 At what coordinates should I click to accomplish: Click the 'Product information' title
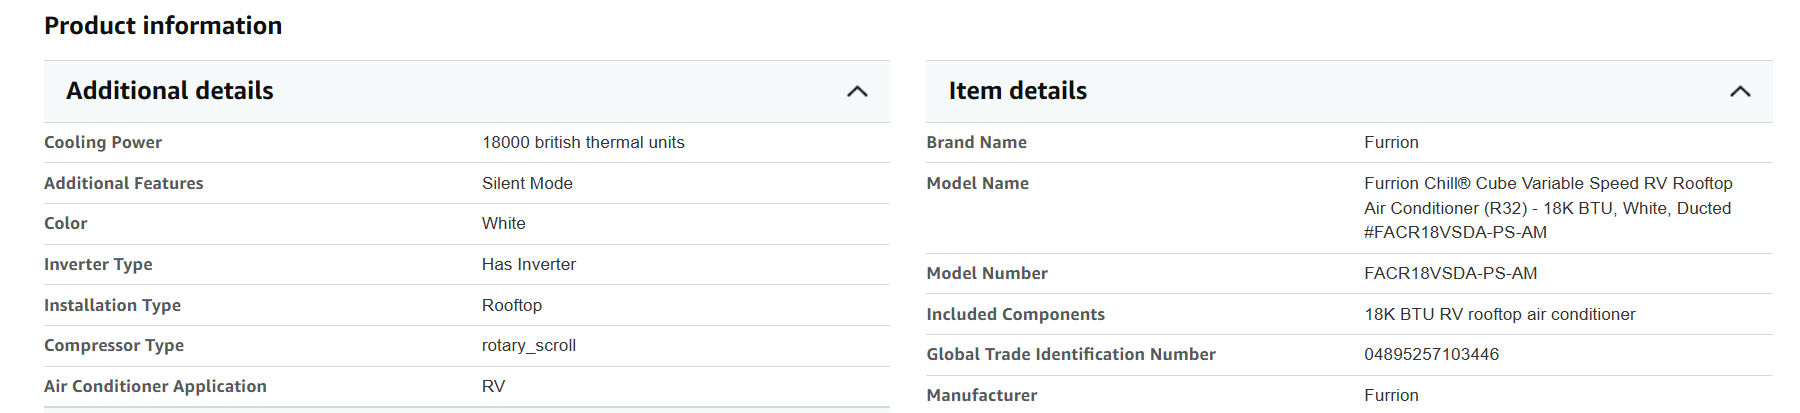click(163, 25)
